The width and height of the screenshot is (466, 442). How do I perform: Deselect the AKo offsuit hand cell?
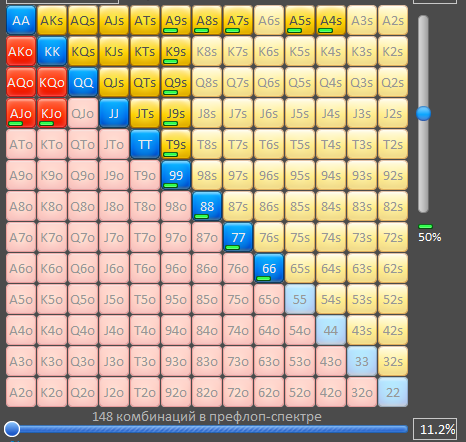point(21,51)
